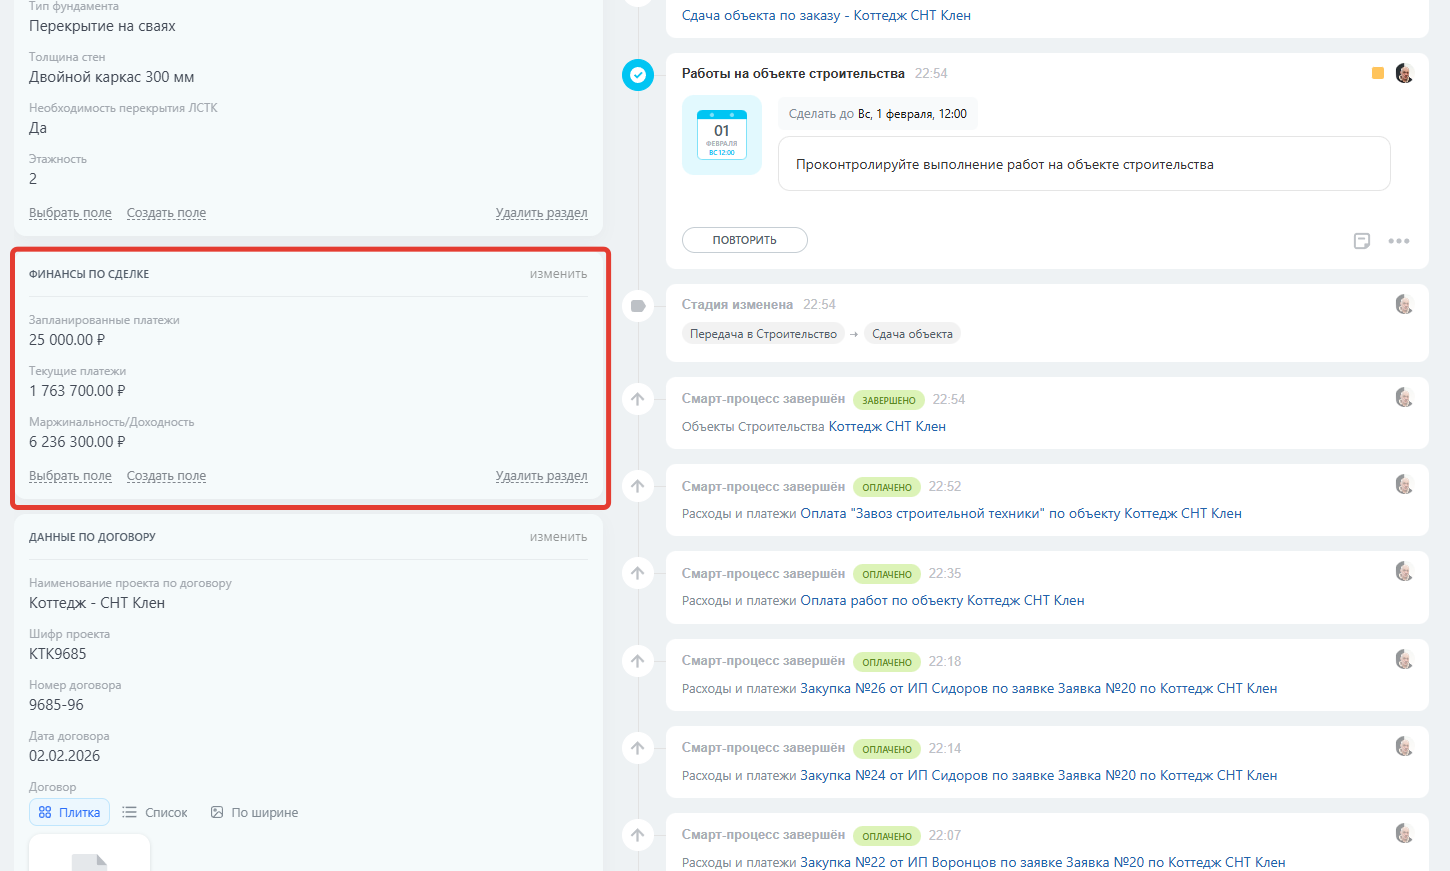Switch contract view to Плитка
Viewport: 1450px width, 871px height.
[x=69, y=813]
